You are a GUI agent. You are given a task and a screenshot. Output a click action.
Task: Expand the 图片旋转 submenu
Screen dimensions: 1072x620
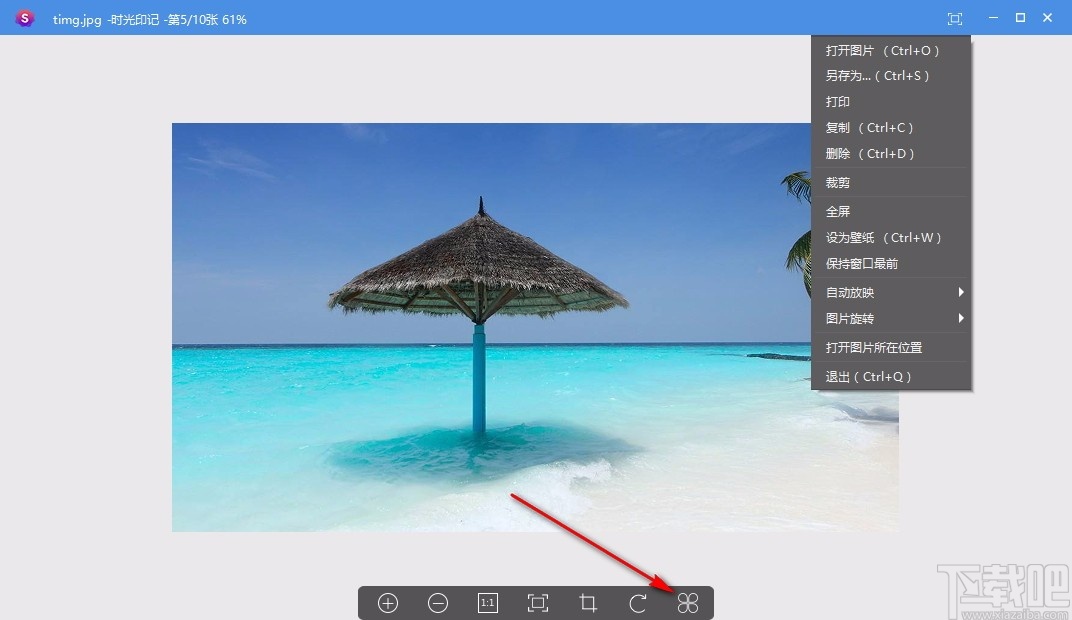click(891, 319)
